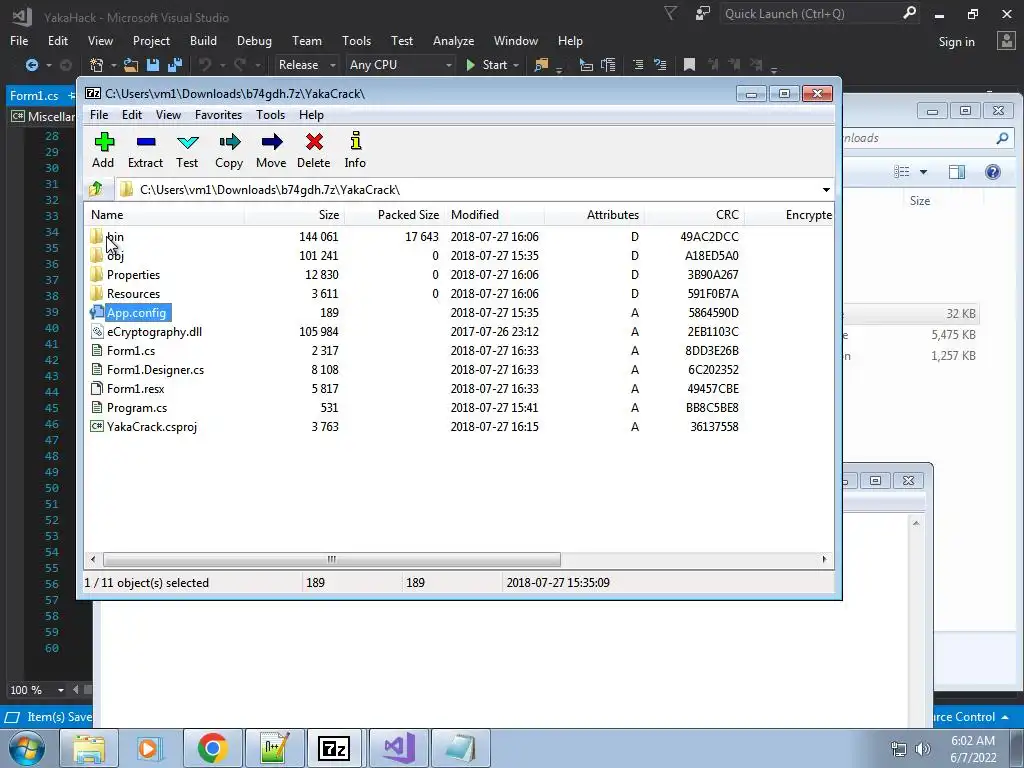Click Navigate Backward in Visual Studio
Image resolution: width=1024 pixels, height=768 pixels.
point(31,65)
